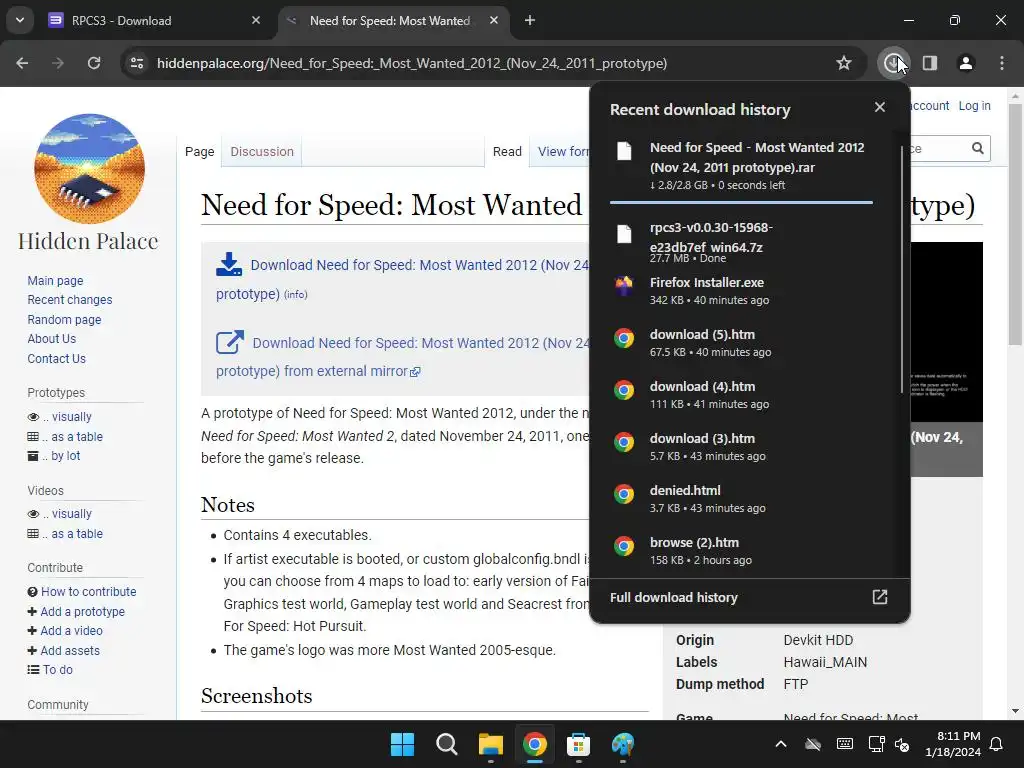Open About Us link
The width and height of the screenshot is (1024, 768).
pos(52,338)
